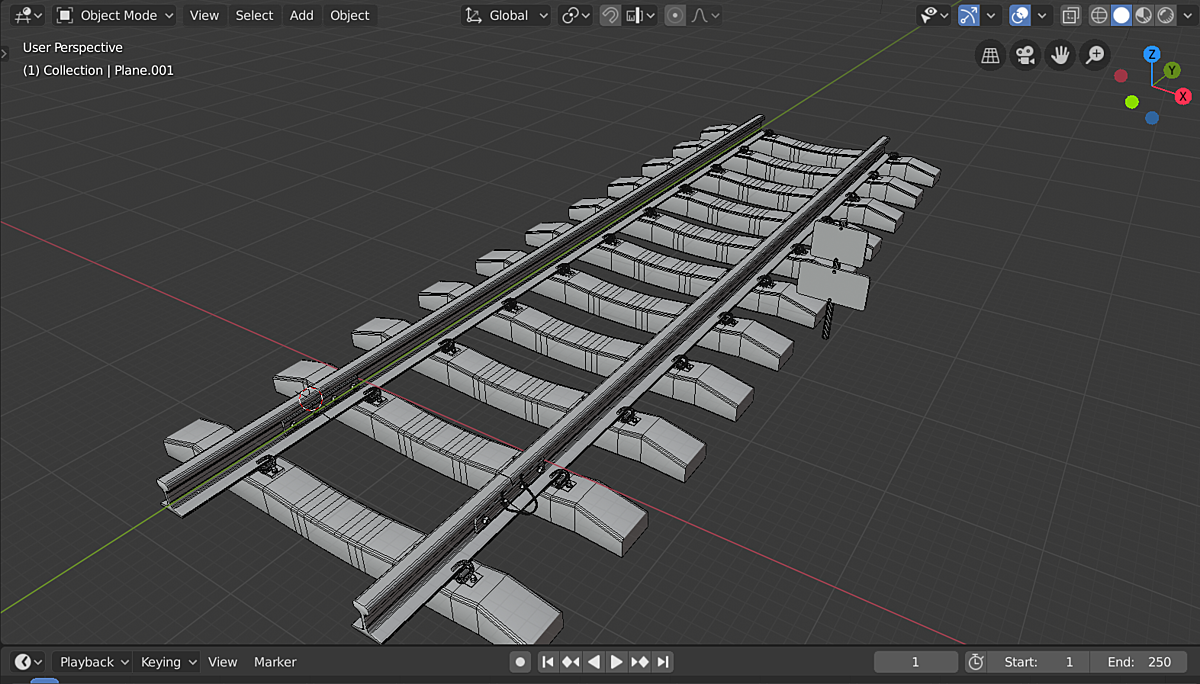Switch to wireframe viewport shading
This screenshot has height=684, width=1200.
pyautogui.click(x=1099, y=15)
